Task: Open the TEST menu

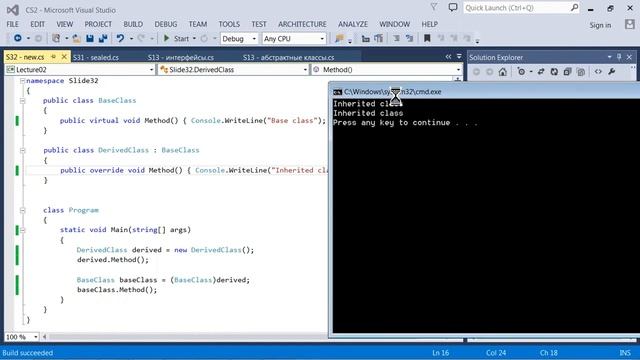Action: click(x=259, y=24)
